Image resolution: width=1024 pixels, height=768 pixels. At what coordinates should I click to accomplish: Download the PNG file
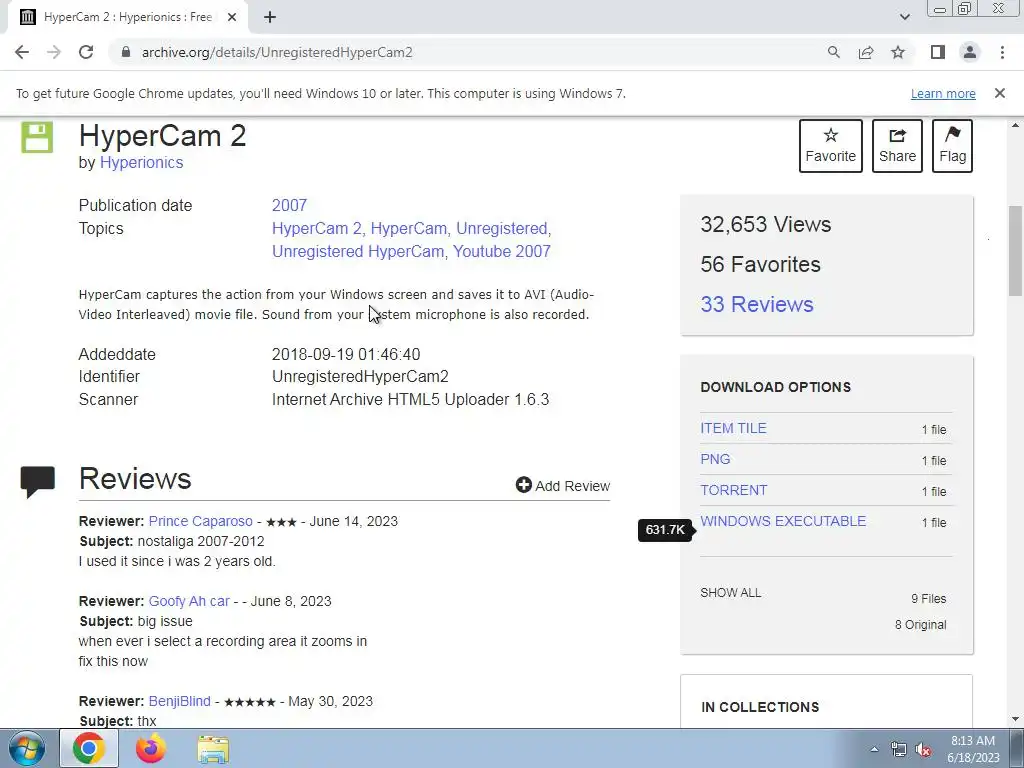point(715,459)
